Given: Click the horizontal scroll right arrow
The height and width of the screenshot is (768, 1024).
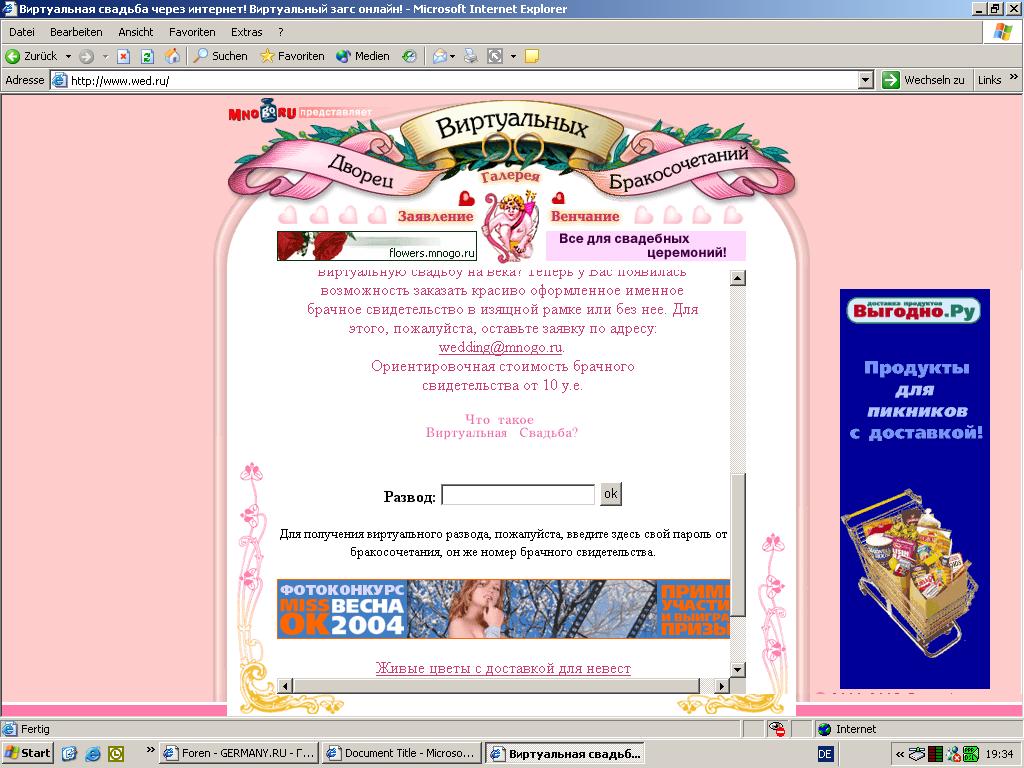Looking at the screenshot, I should (x=722, y=686).
